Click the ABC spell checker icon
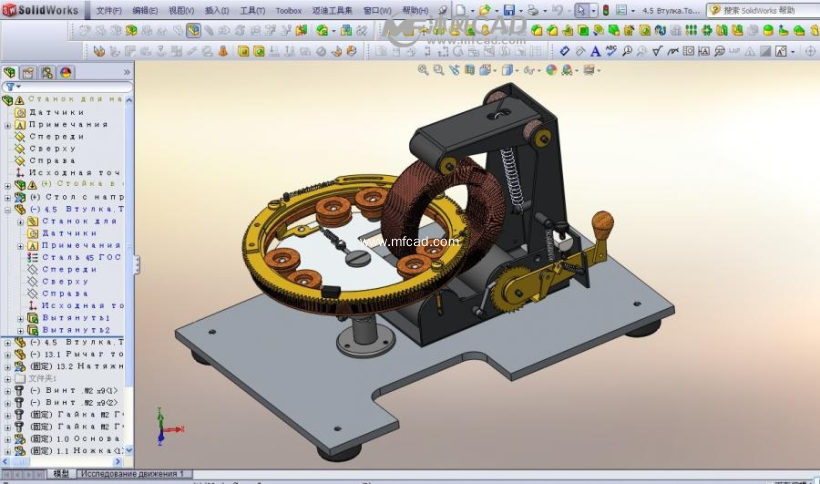Screen dimensions: 820x484 tap(611, 51)
